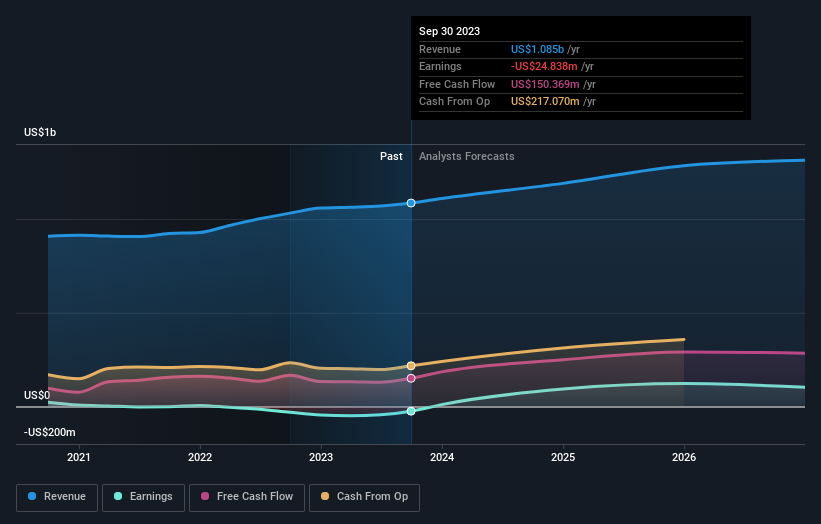
Task: Select the 2026 x-axis label
Action: coord(684,458)
